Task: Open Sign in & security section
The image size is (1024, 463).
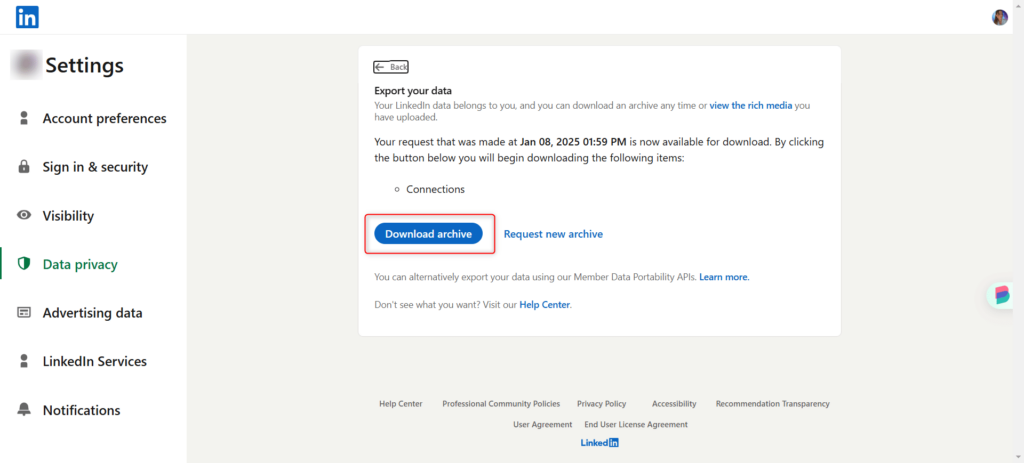Action: [x=95, y=167]
